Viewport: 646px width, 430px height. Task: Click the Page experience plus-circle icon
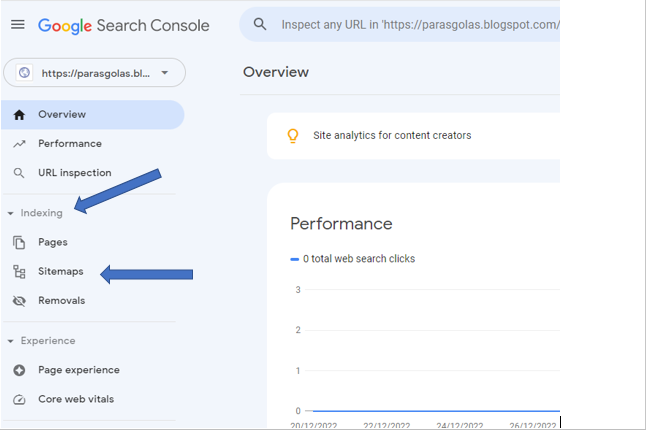[19, 370]
